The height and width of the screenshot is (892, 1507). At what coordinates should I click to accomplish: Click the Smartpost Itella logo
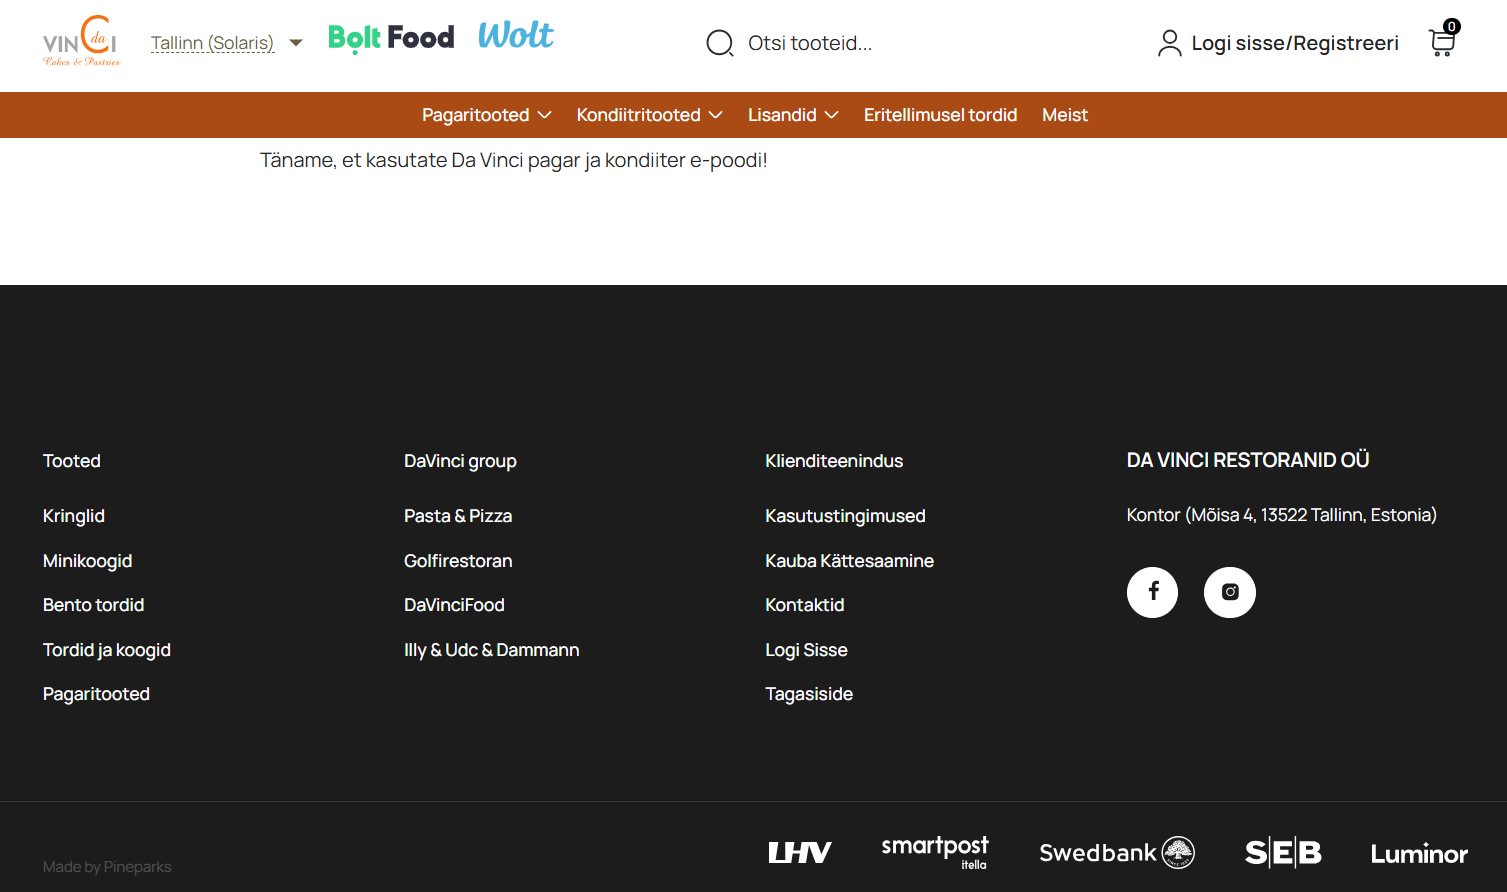(x=935, y=852)
